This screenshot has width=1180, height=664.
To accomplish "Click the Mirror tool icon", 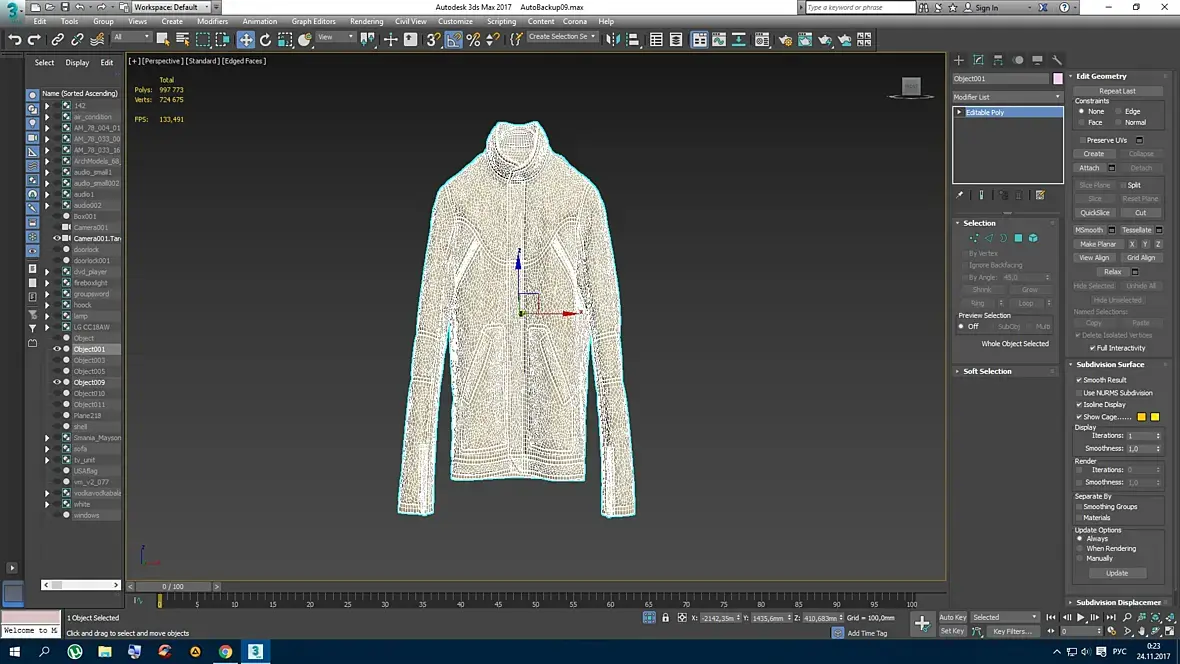I will coord(613,40).
